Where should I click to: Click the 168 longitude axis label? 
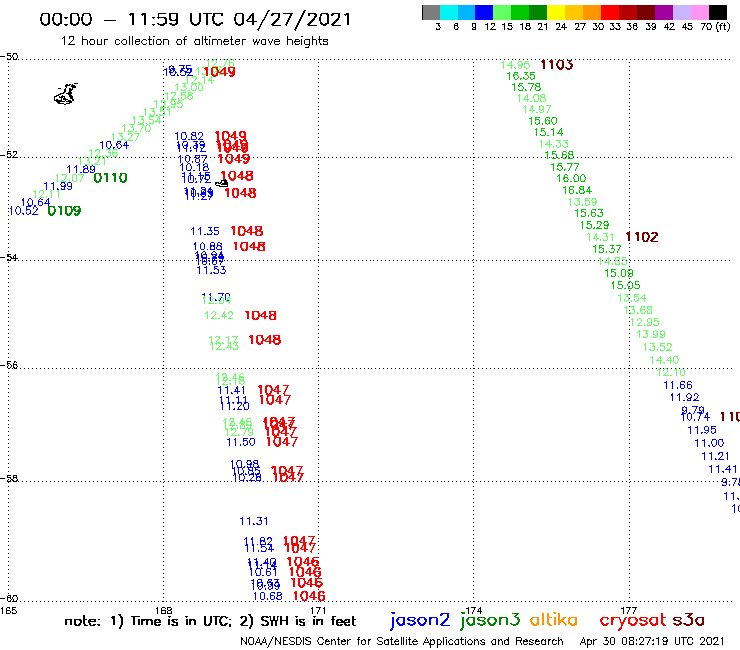pos(164,611)
